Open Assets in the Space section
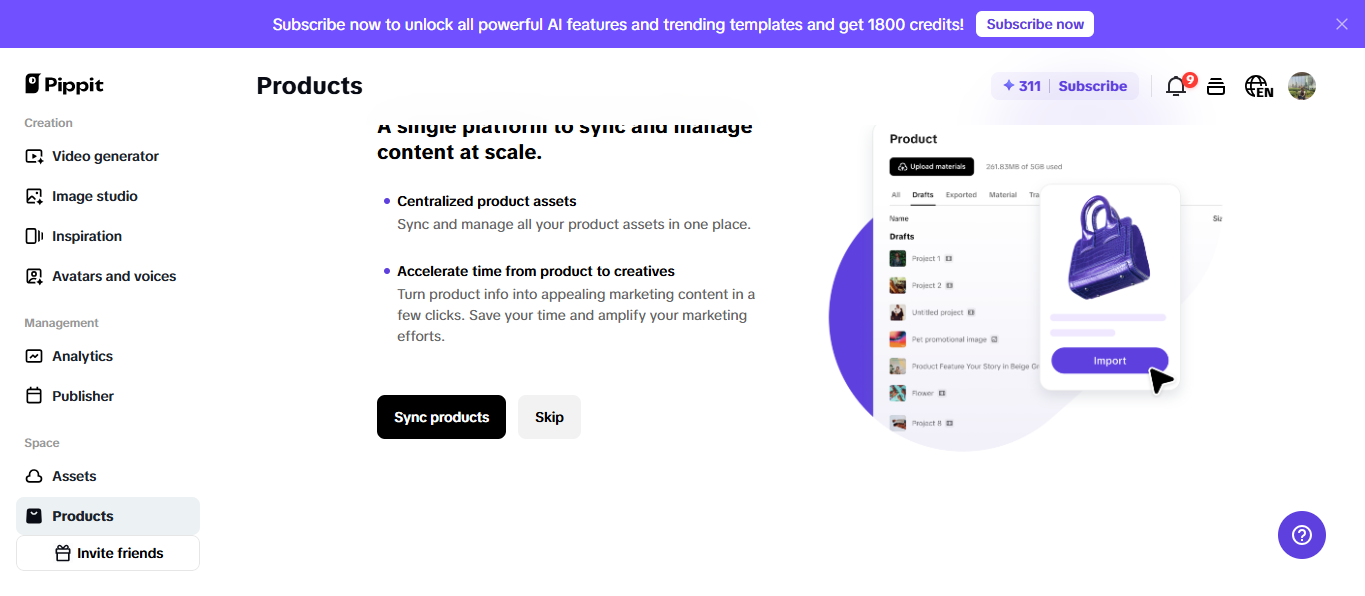This screenshot has width=1365, height=596. click(x=74, y=476)
